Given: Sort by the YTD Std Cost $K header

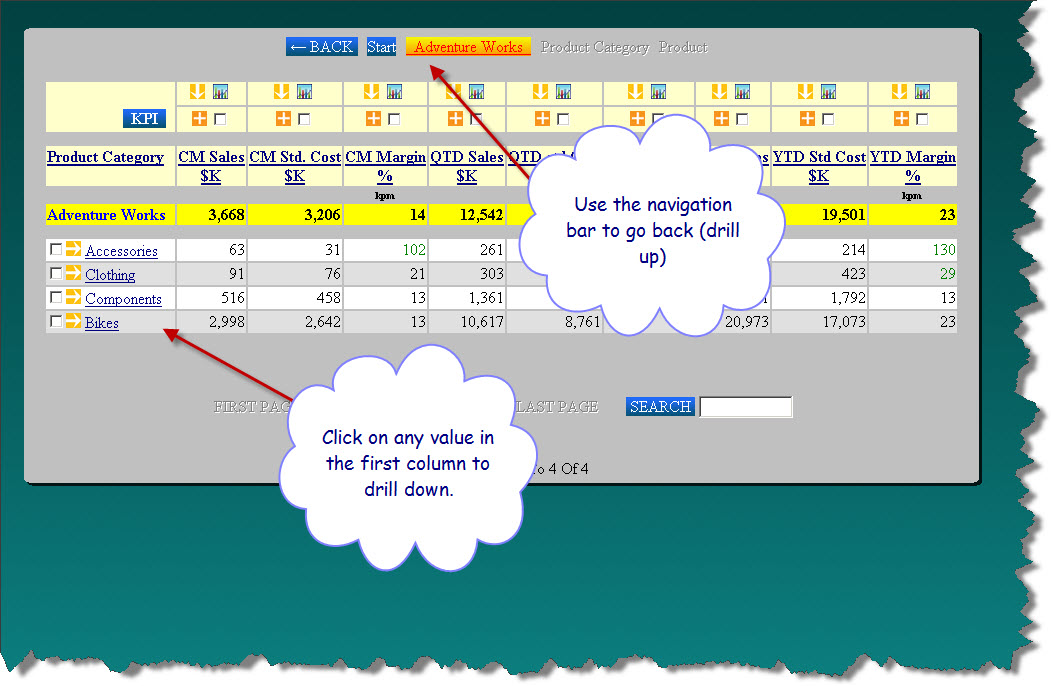Looking at the screenshot, I should click(819, 166).
